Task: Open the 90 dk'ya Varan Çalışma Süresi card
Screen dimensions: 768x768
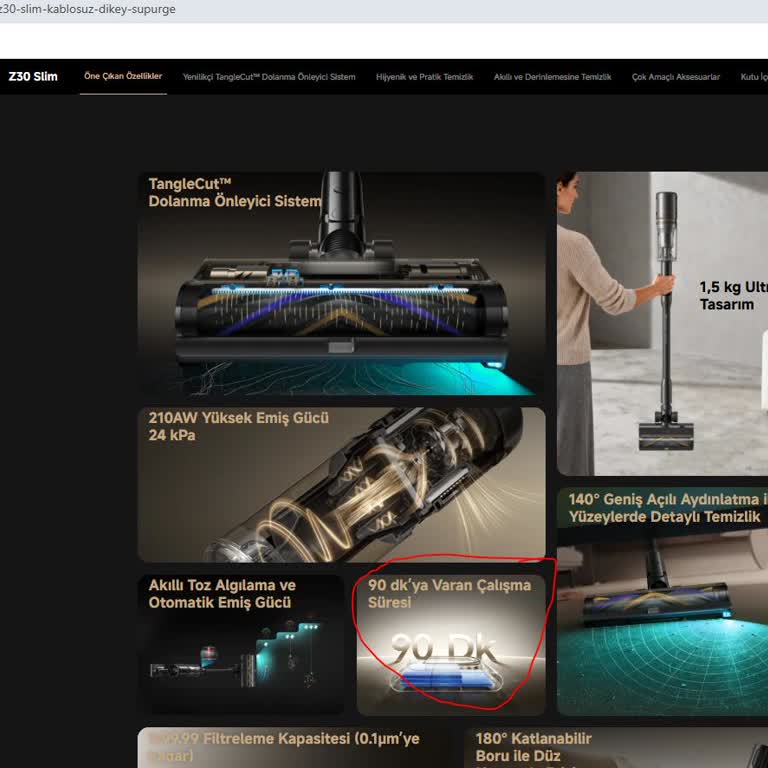Action: click(451, 645)
